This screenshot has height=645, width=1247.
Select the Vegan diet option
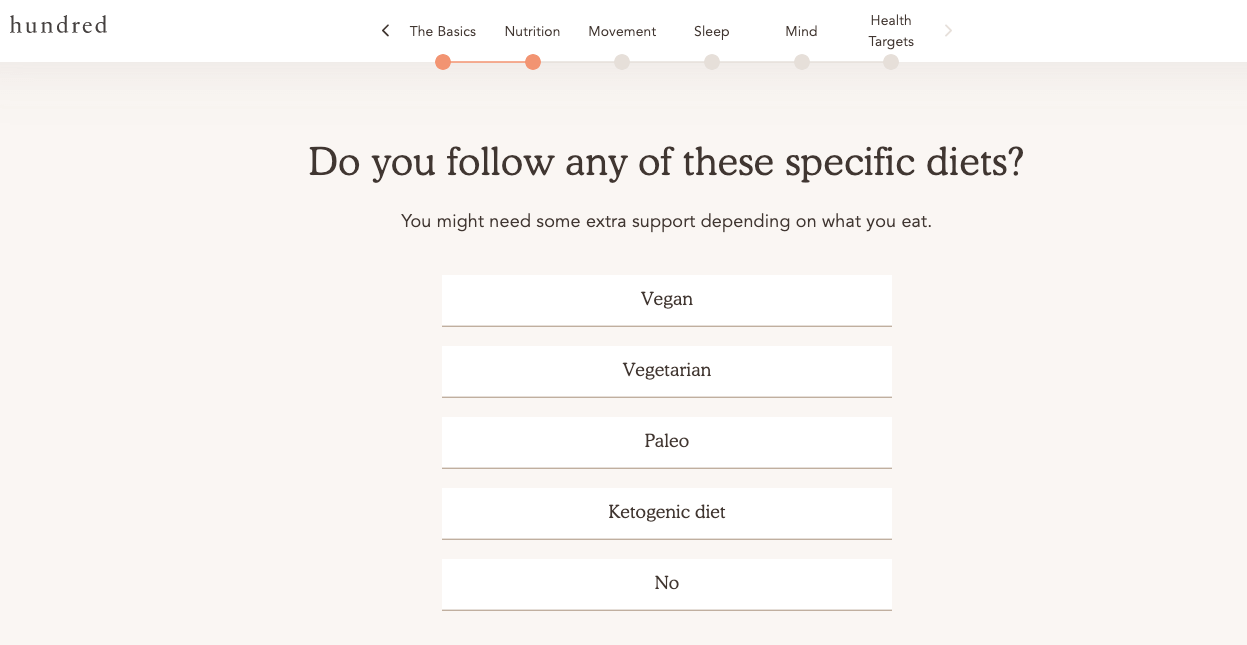point(667,300)
